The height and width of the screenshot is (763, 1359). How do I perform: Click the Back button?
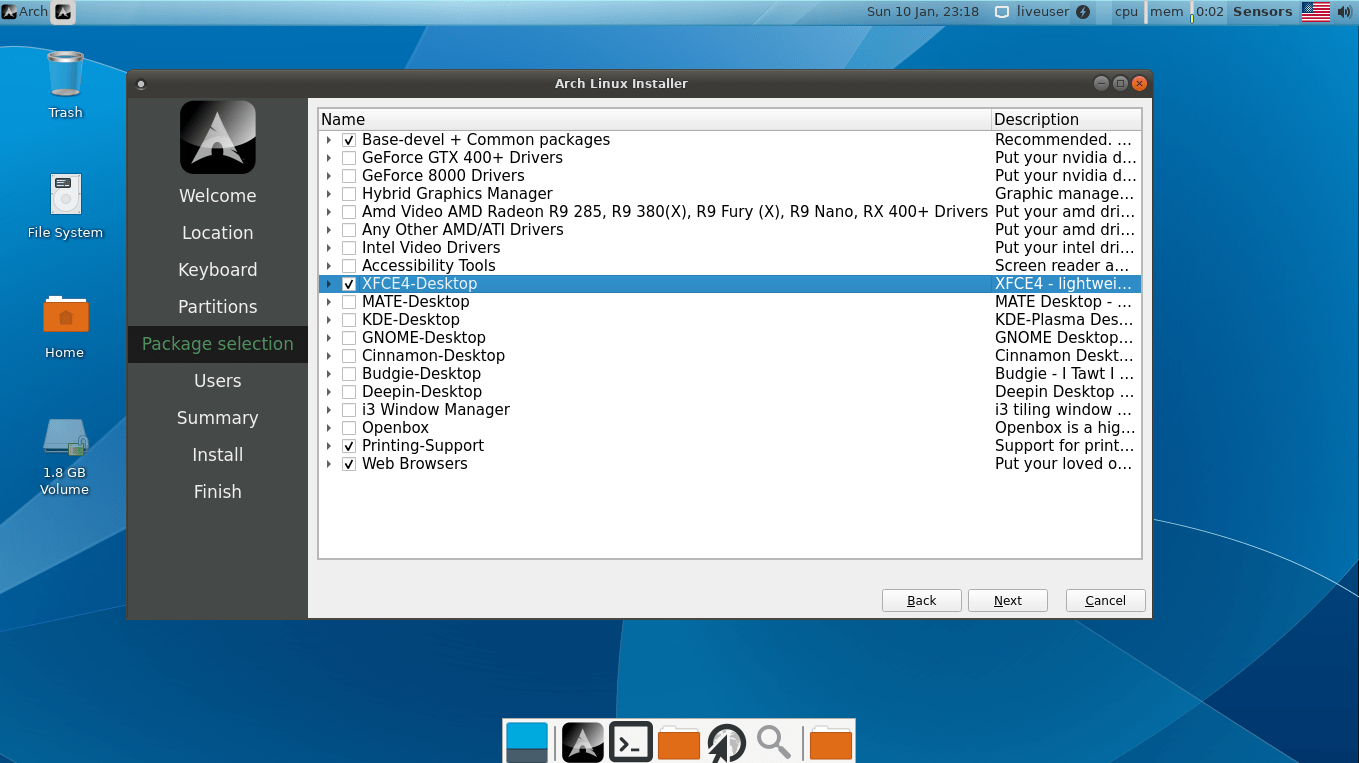tap(922, 600)
